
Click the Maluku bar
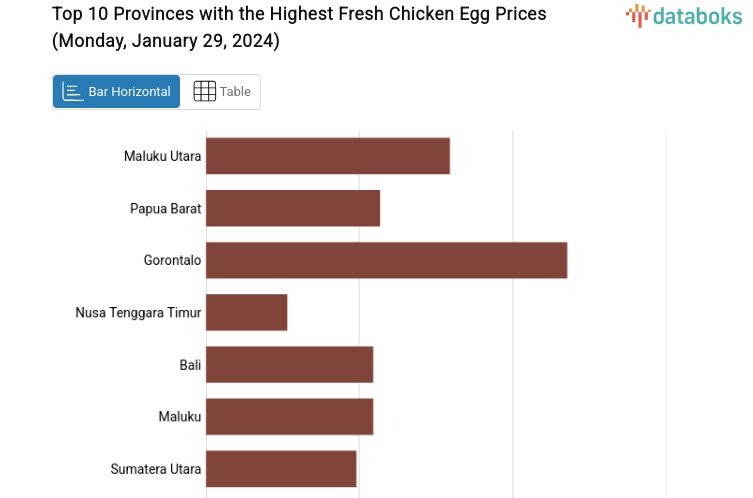pos(289,416)
